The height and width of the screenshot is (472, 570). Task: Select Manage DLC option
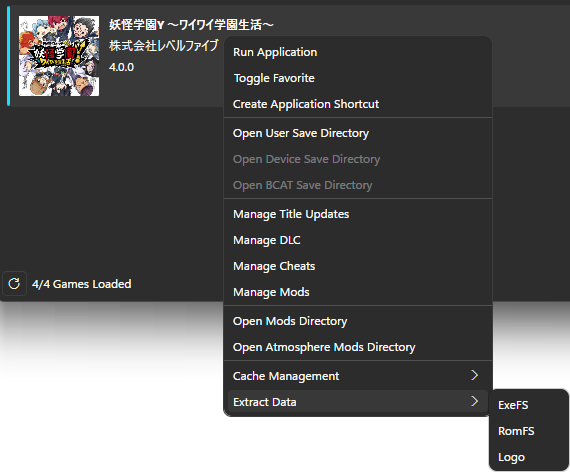(358, 240)
